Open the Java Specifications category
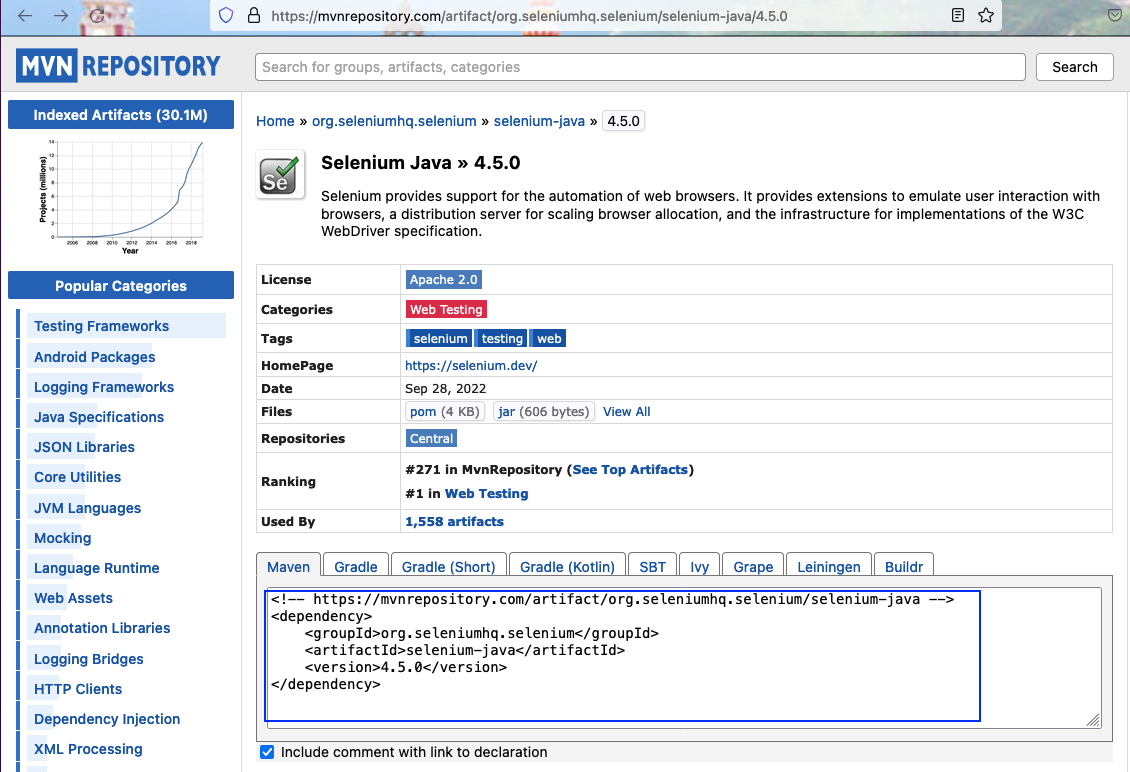1130x772 pixels. click(99, 417)
